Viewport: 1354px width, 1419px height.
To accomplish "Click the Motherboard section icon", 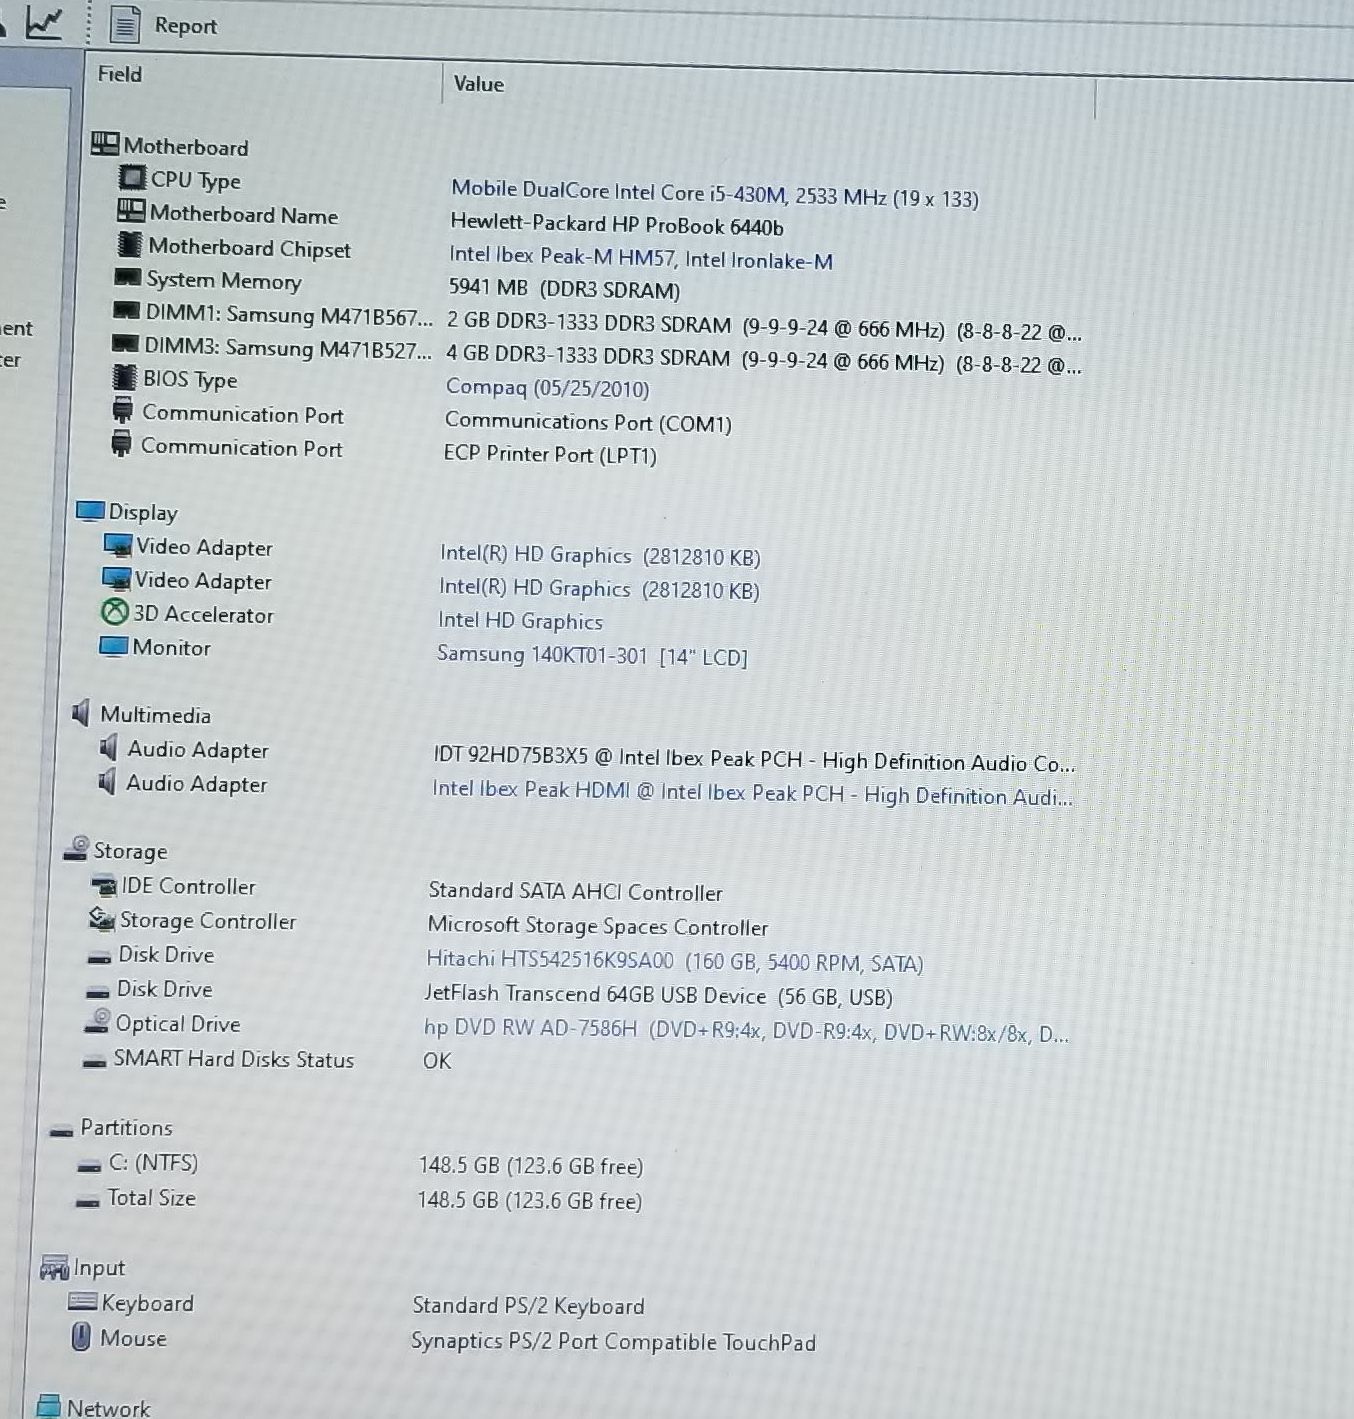I will click(105, 144).
